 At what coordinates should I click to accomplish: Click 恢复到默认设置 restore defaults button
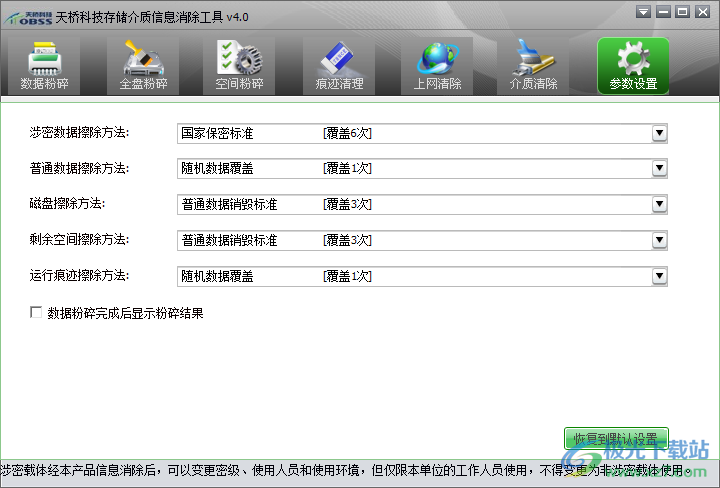click(x=616, y=438)
